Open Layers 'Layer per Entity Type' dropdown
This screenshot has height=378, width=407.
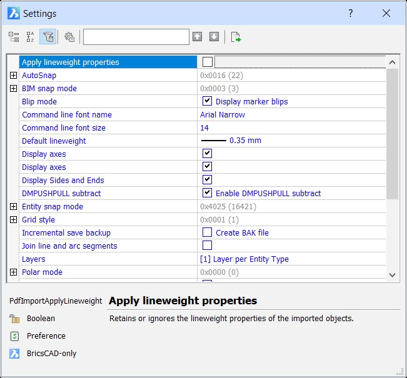(x=292, y=259)
